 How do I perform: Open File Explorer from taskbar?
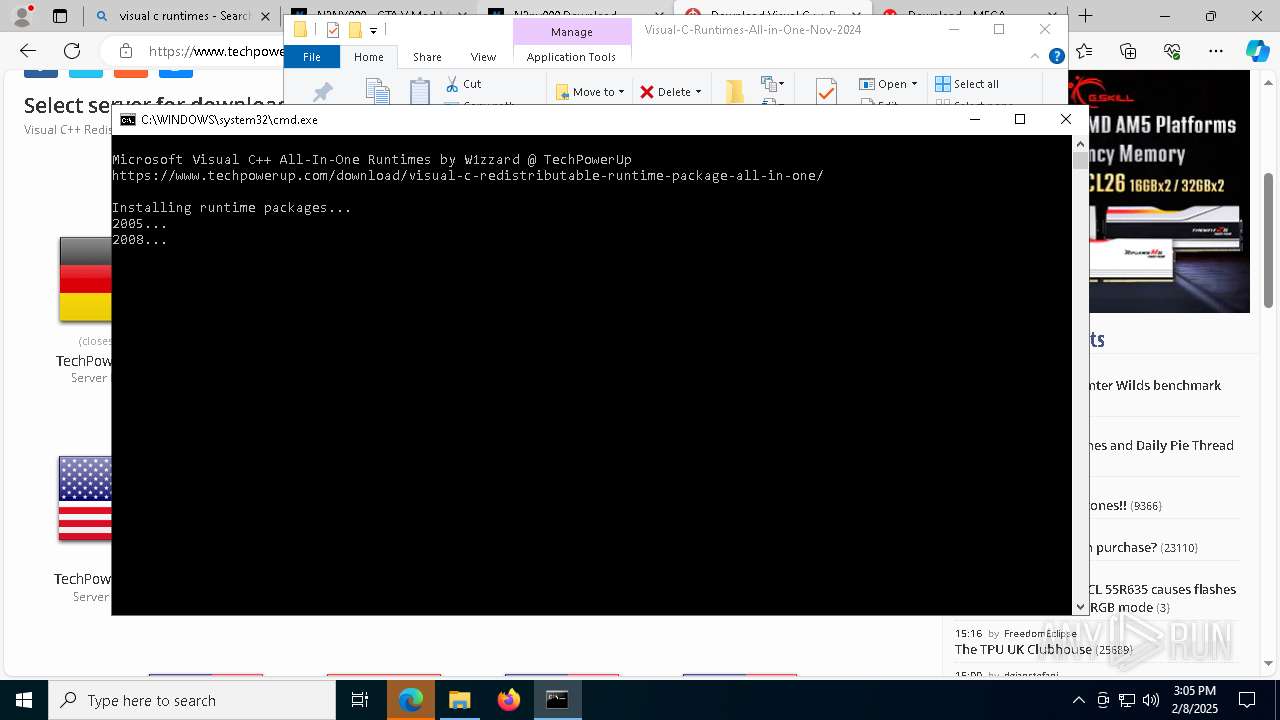coord(459,700)
